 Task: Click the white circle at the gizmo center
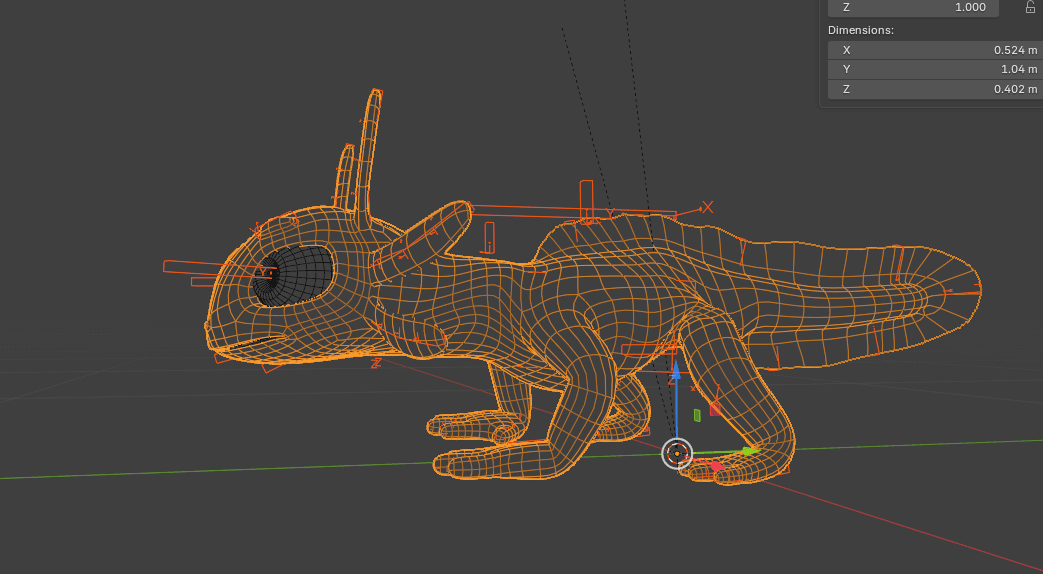(x=677, y=454)
